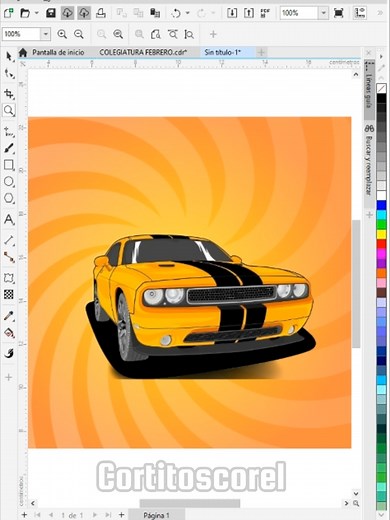The image size is (390, 520).
Task: Select the Connector tool
Action: click(x=9, y=257)
